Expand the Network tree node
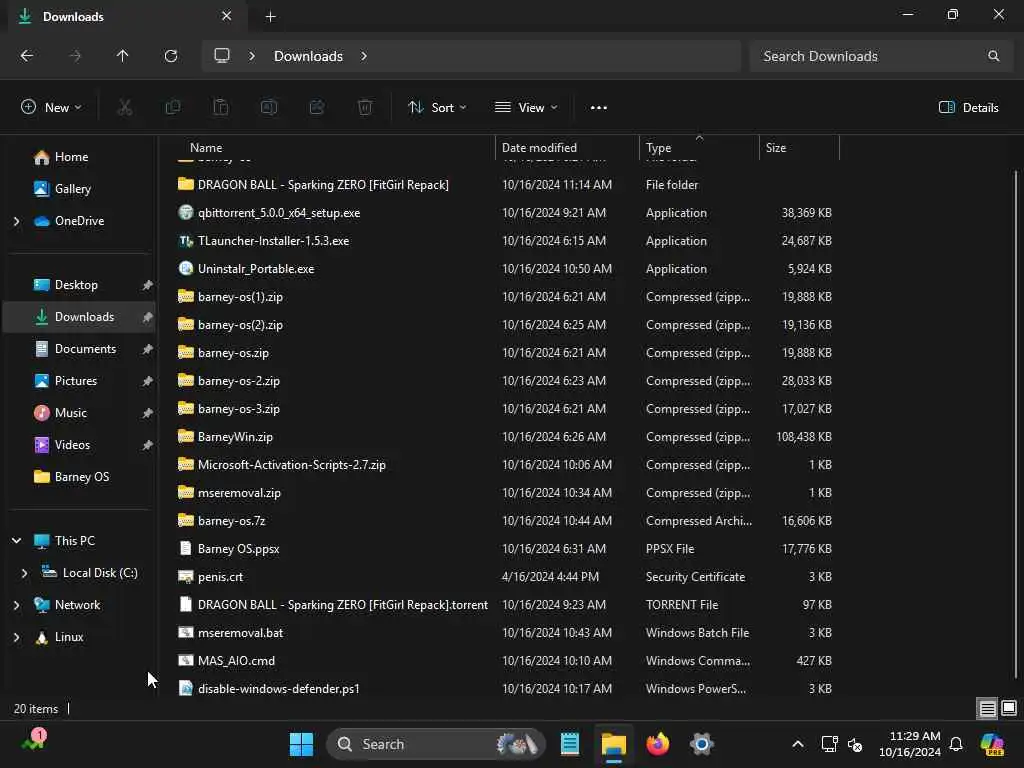1024x768 pixels. click(x=16, y=605)
